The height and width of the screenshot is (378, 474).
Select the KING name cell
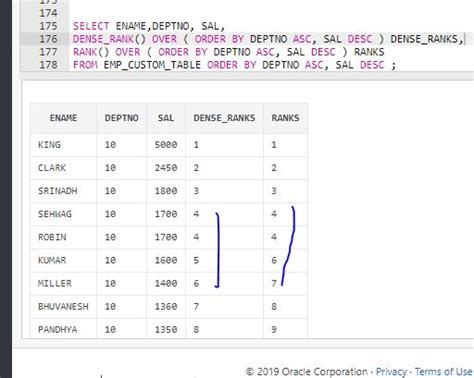pos(49,145)
